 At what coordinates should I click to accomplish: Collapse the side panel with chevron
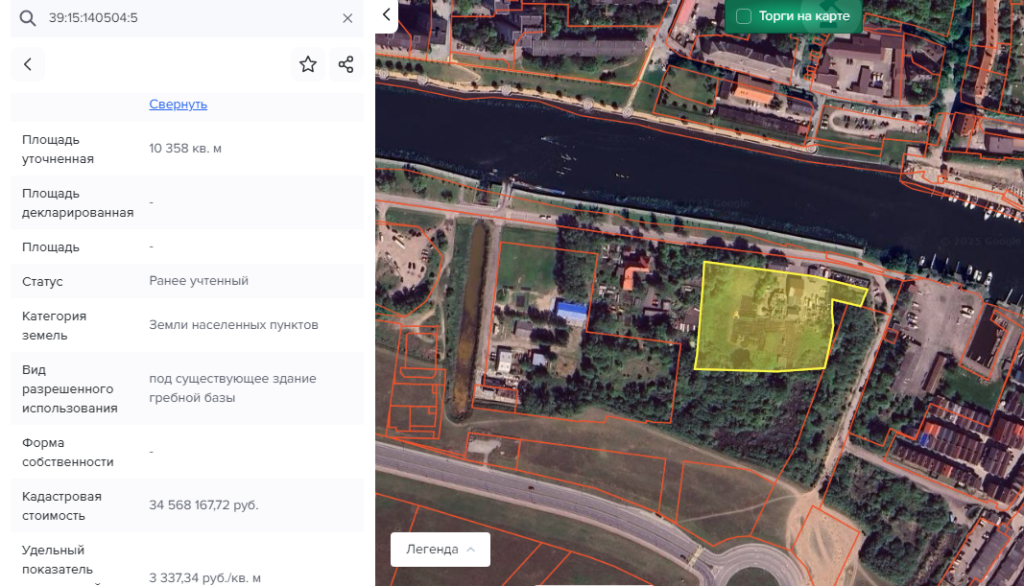(386, 15)
